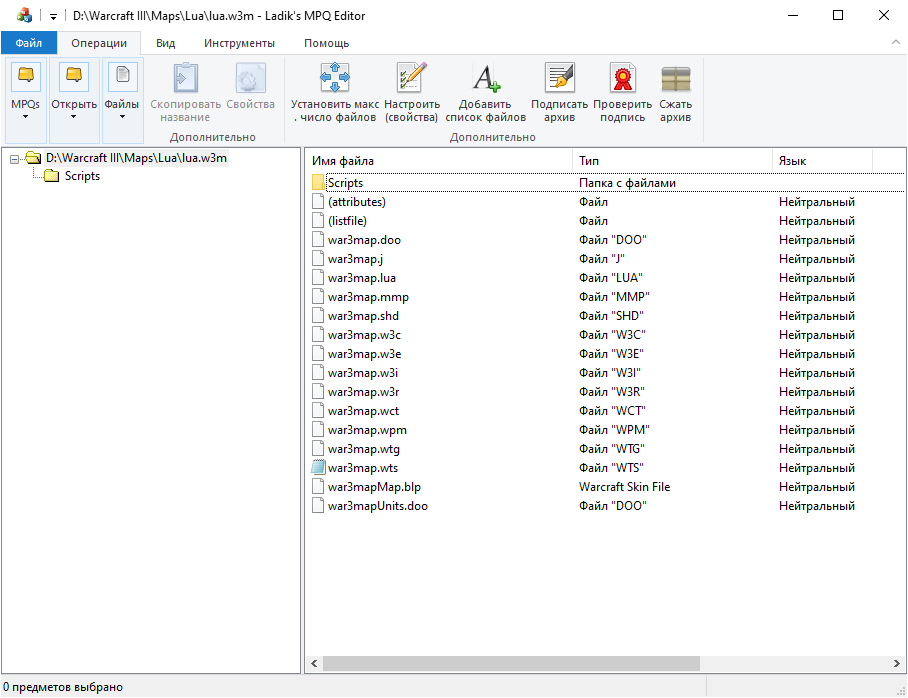908x698 pixels.
Task: Open MPQs dropdown arrow
Action: point(25,117)
